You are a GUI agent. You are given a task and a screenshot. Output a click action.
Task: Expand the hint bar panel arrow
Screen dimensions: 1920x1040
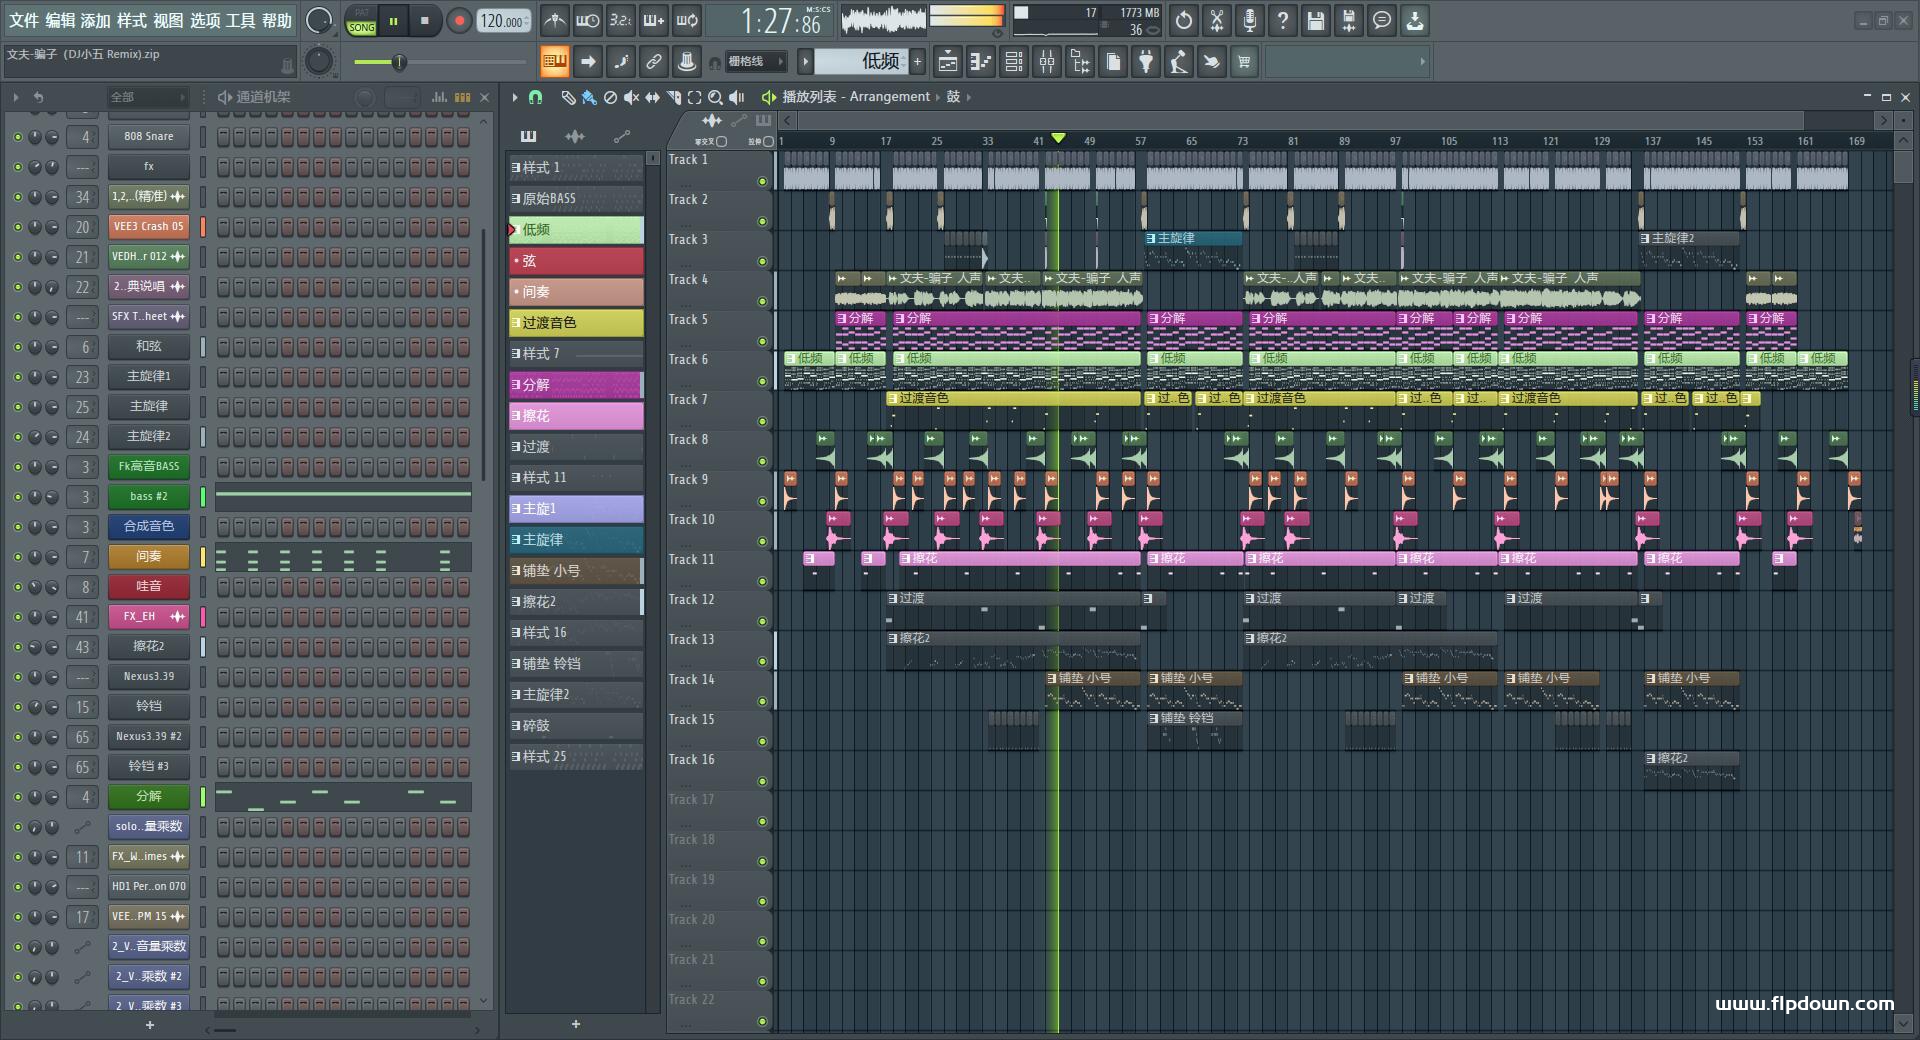pos(1422,62)
